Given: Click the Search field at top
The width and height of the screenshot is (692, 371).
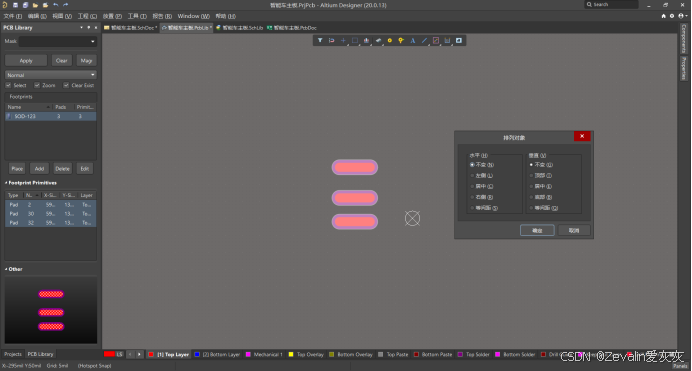Looking at the screenshot, I should (611, 4).
